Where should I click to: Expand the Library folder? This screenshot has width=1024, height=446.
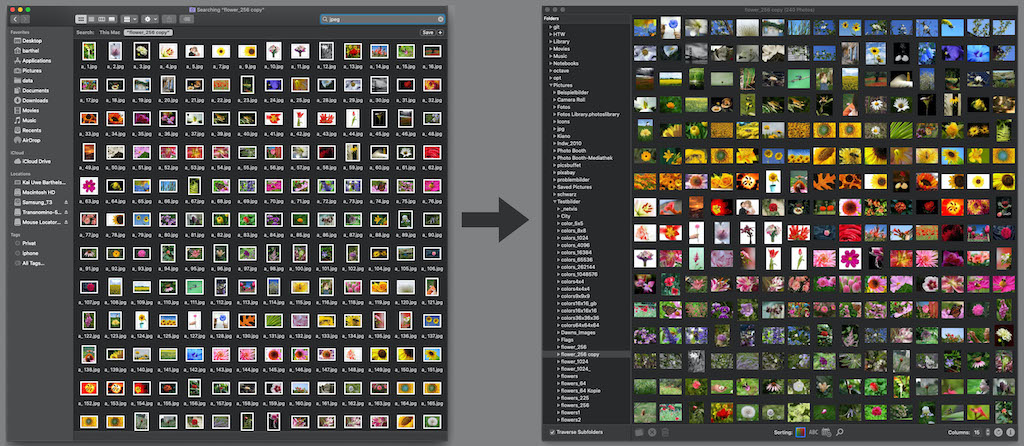551,41
